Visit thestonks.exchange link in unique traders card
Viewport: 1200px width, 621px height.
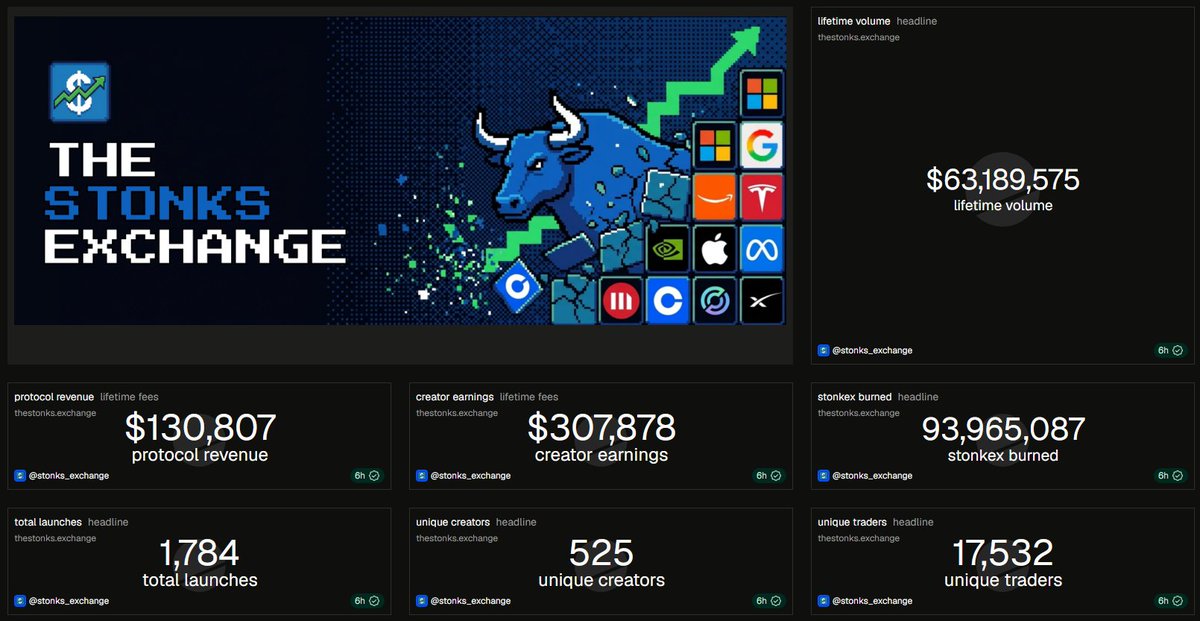(x=859, y=538)
